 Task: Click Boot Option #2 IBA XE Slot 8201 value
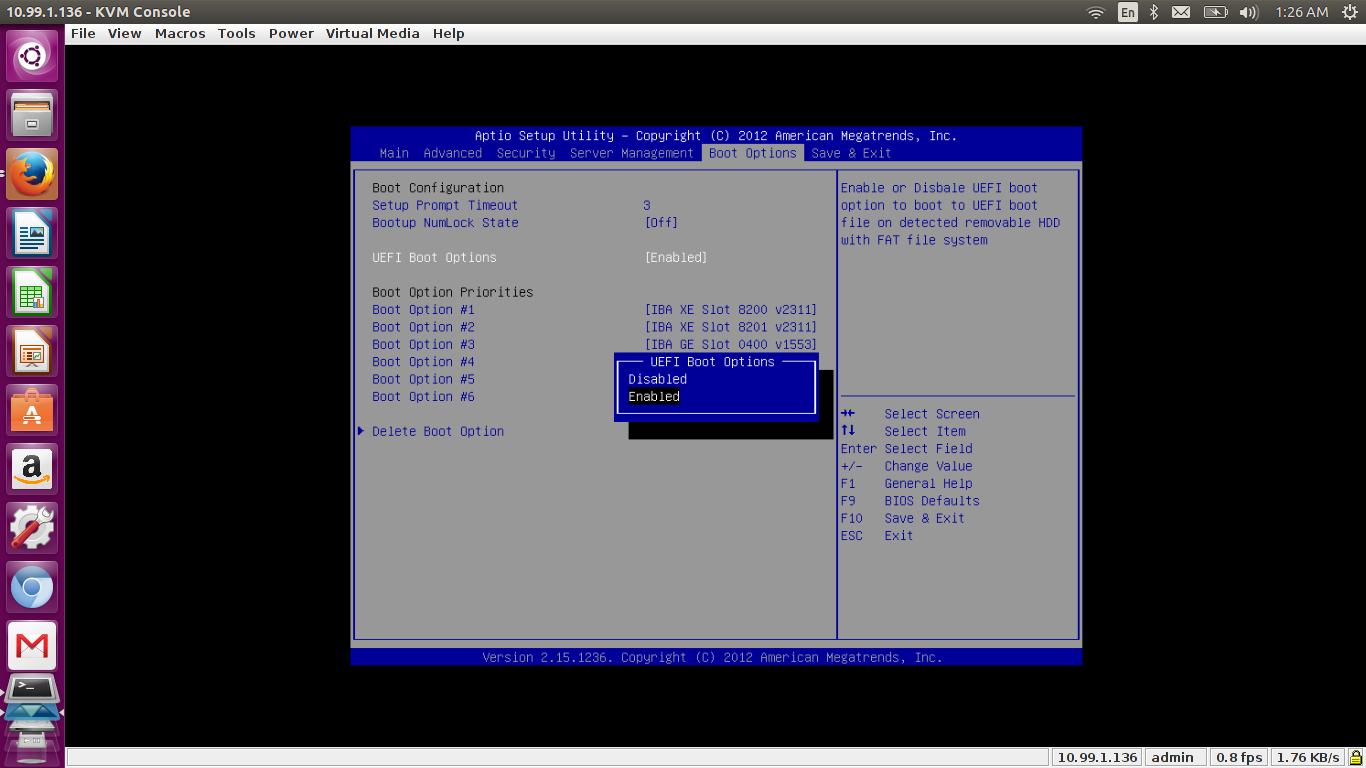[731, 327]
